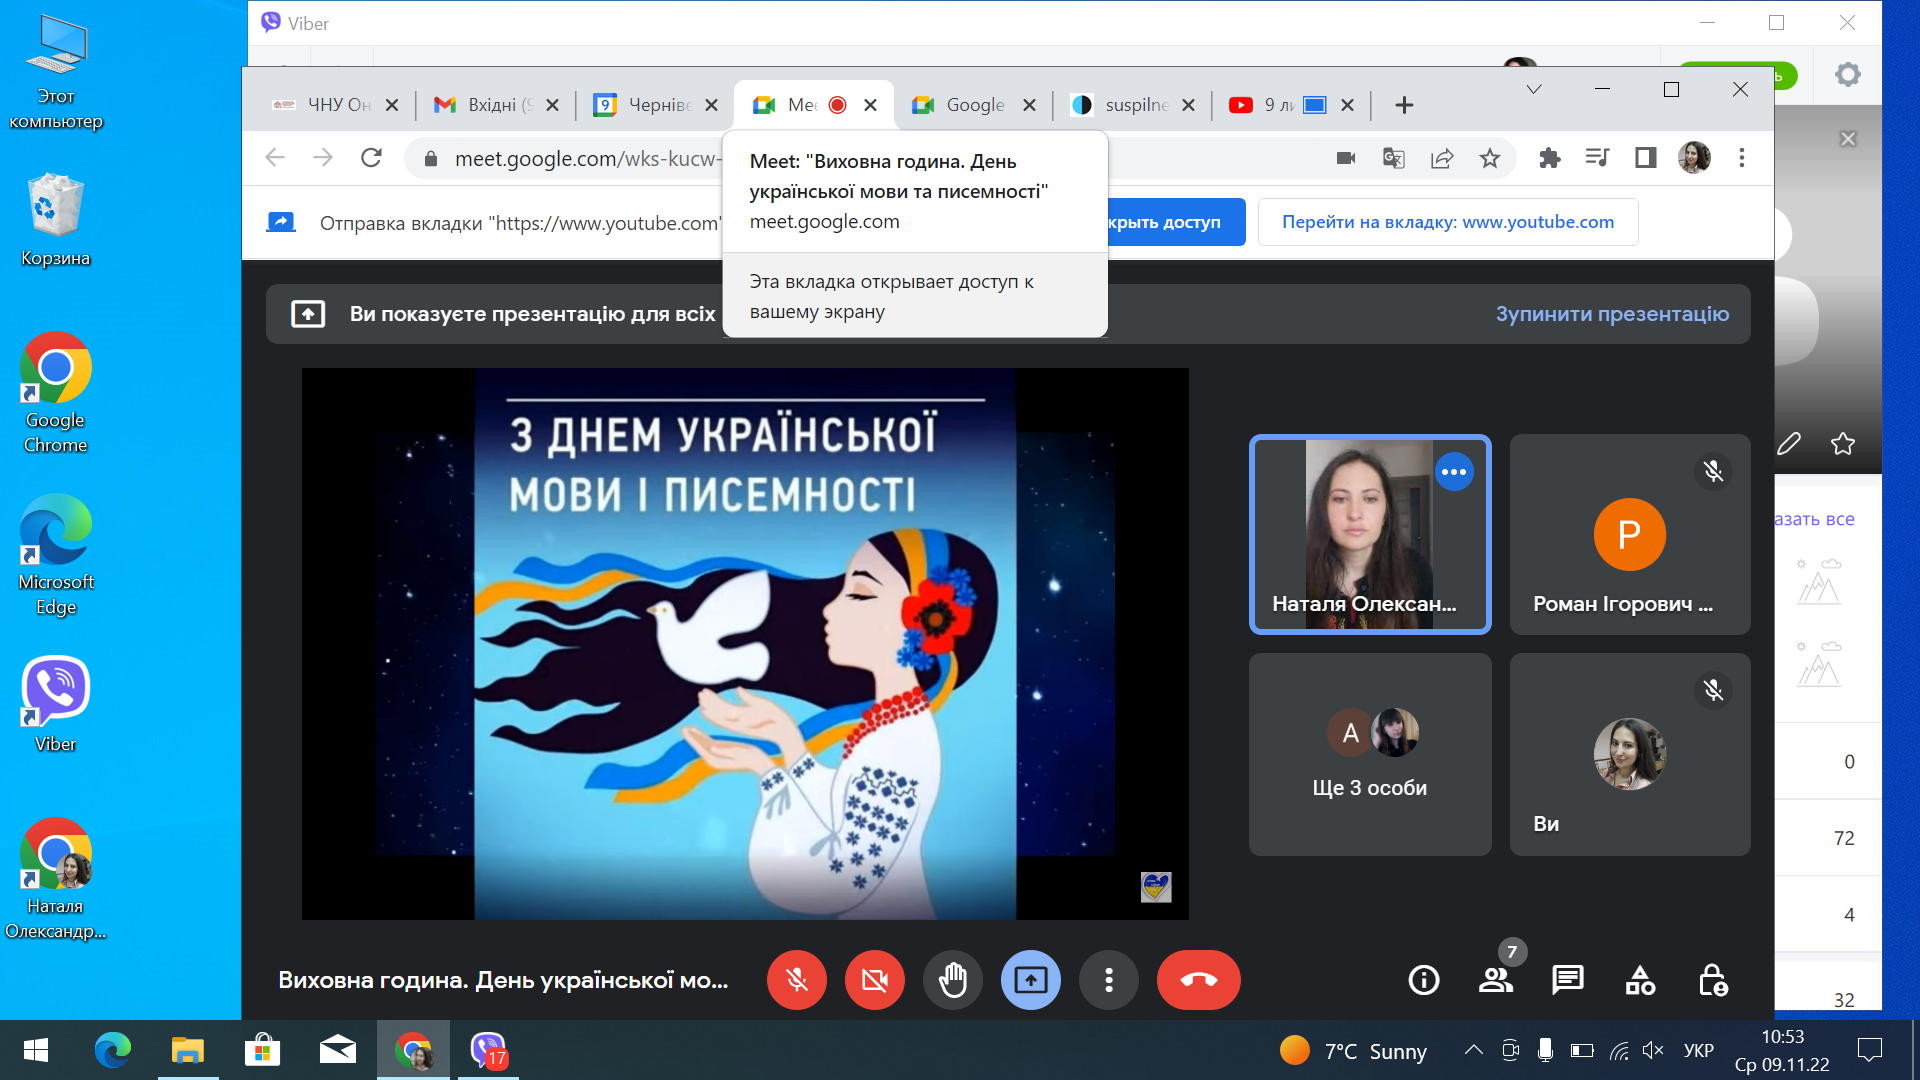Viewport: 1920px width, 1080px height.
Task: Show hidden tray icons chevron
Action: click(x=1473, y=1050)
